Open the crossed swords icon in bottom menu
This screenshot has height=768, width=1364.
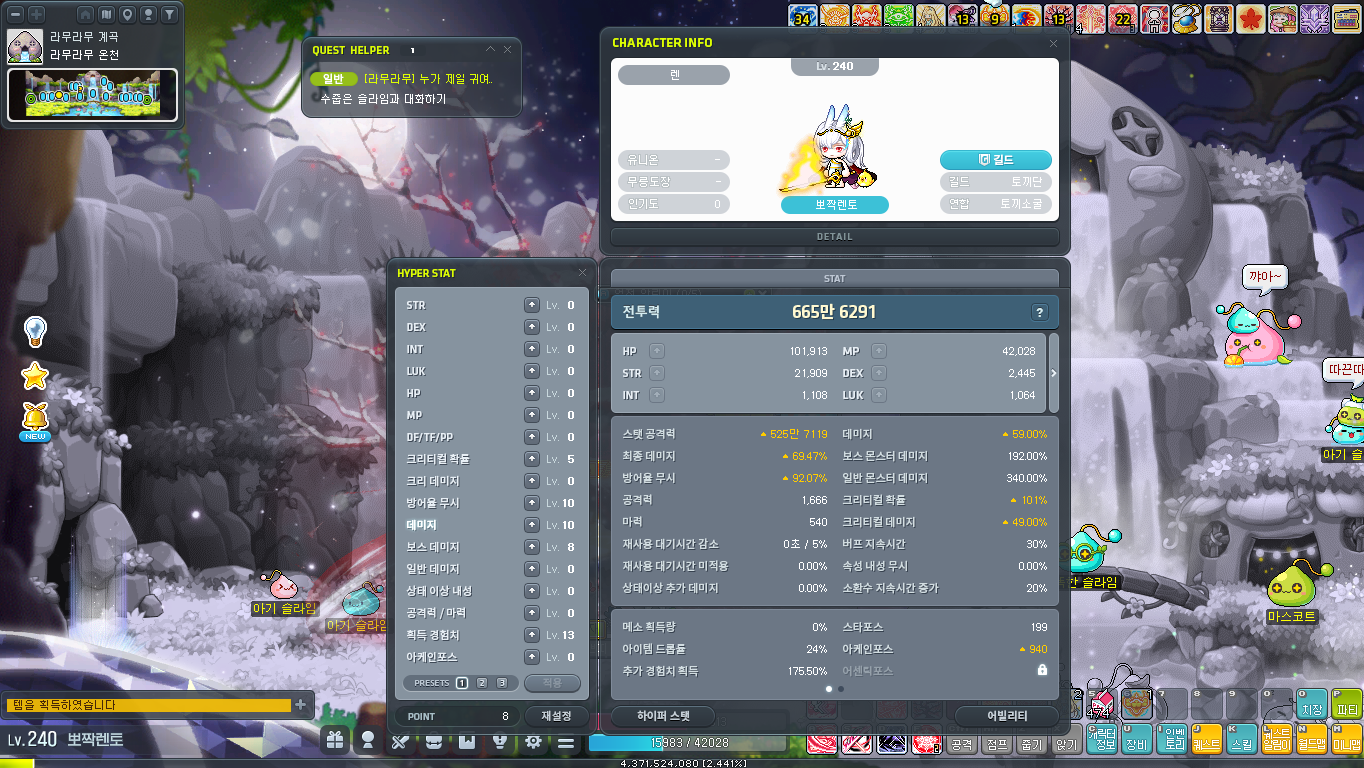pos(401,741)
